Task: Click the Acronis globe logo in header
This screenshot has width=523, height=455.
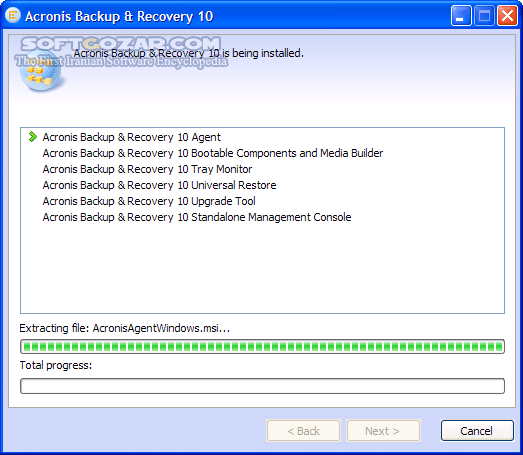Action: coord(40,72)
